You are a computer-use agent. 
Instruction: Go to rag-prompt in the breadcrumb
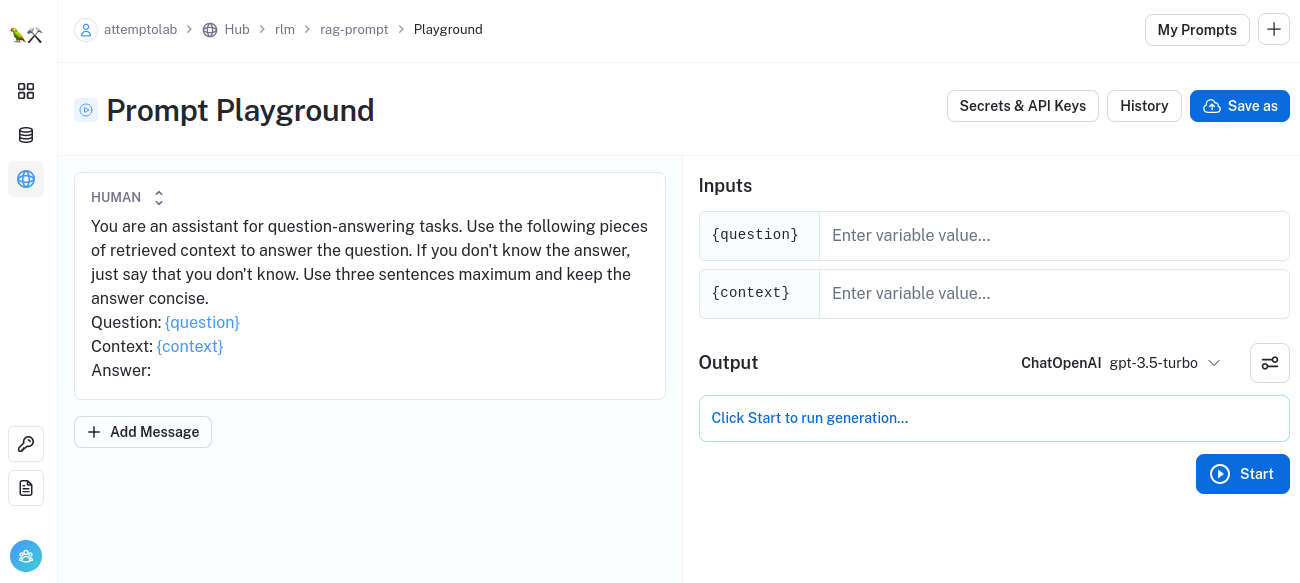[354, 30]
